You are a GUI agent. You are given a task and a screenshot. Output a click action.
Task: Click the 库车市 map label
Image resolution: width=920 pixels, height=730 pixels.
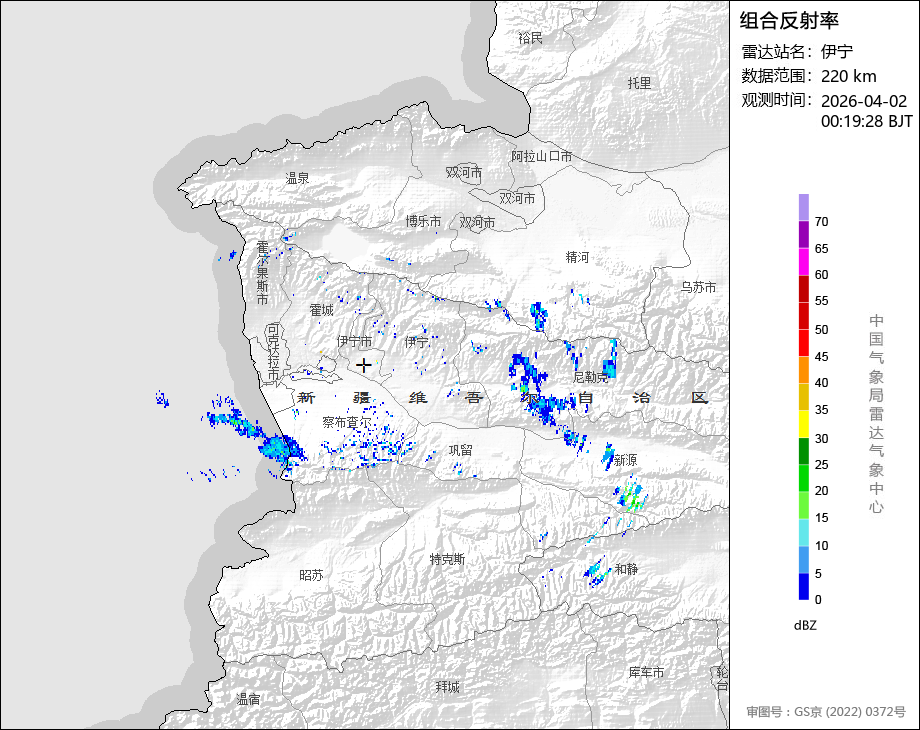tap(646, 672)
